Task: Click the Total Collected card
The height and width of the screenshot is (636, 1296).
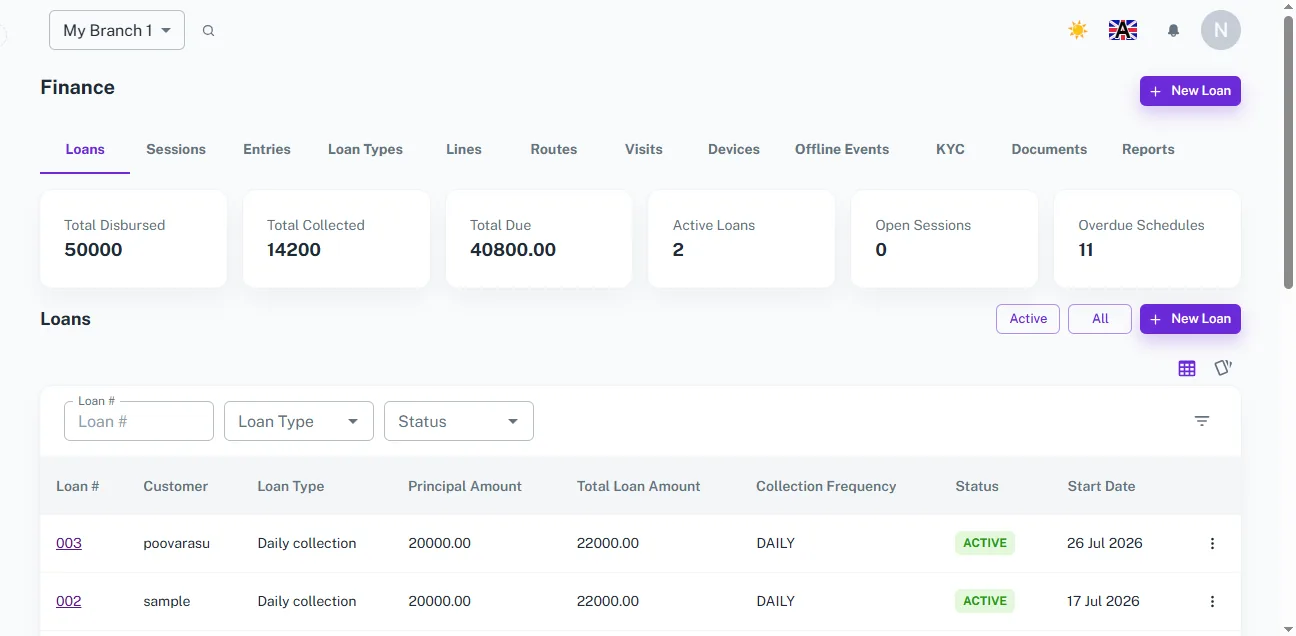Action: 336,239
